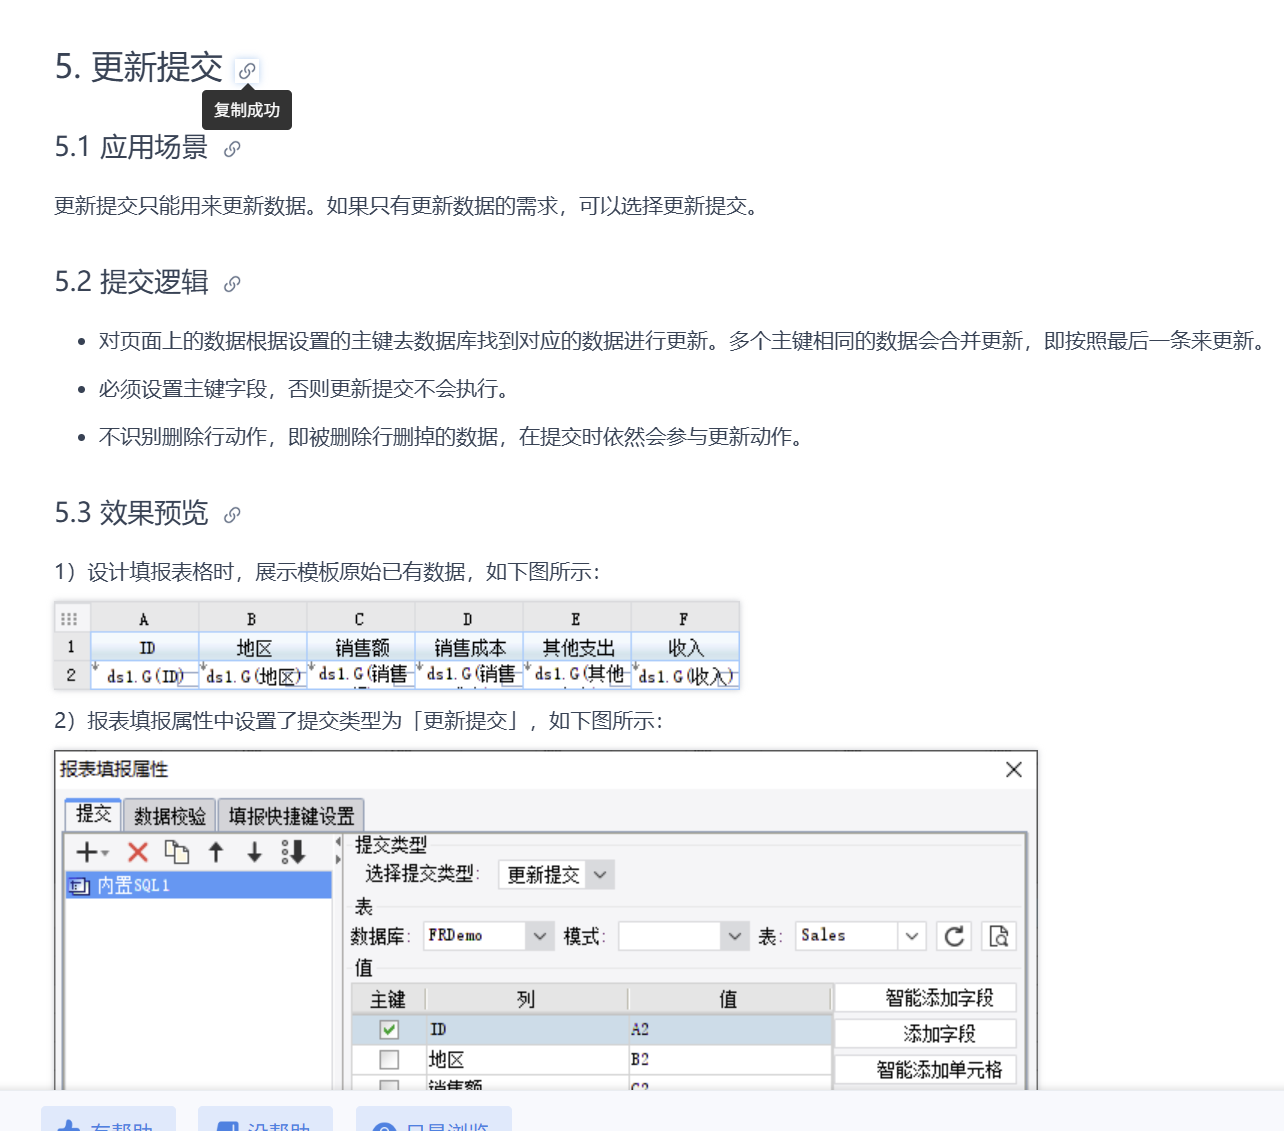Viewport: 1284px width, 1131px height.
Task: Toggle the primary key checkbox for ID
Action: point(389,1029)
